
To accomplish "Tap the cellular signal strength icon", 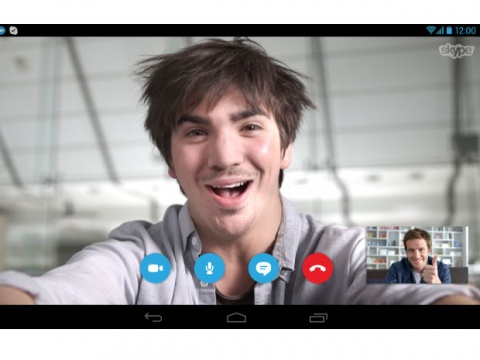I will 440,31.
